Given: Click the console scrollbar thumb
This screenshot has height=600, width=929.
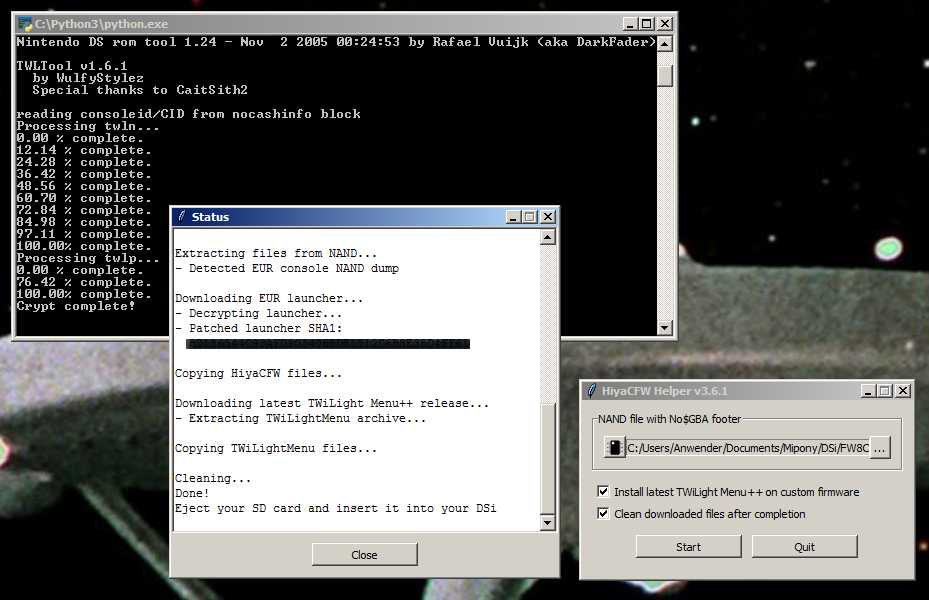Looking at the screenshot, I should pos(665,76).
